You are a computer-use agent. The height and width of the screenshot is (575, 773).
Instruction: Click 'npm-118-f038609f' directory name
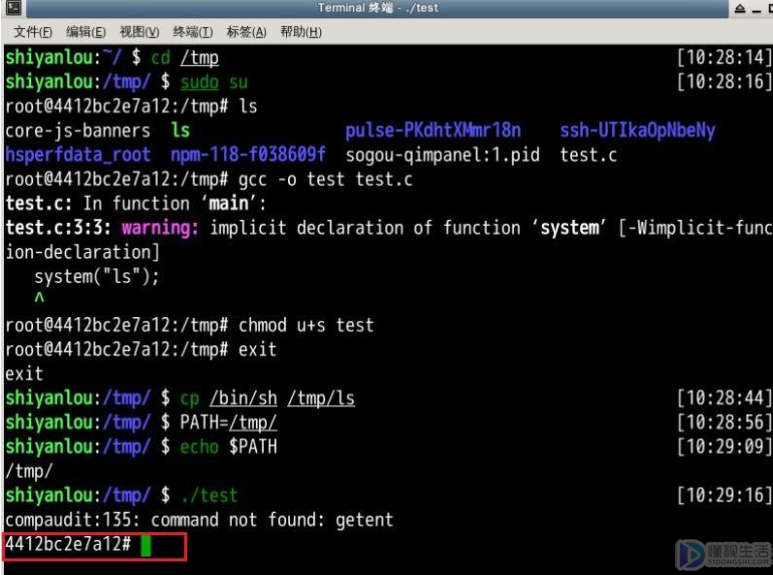(x=248, y=155)
